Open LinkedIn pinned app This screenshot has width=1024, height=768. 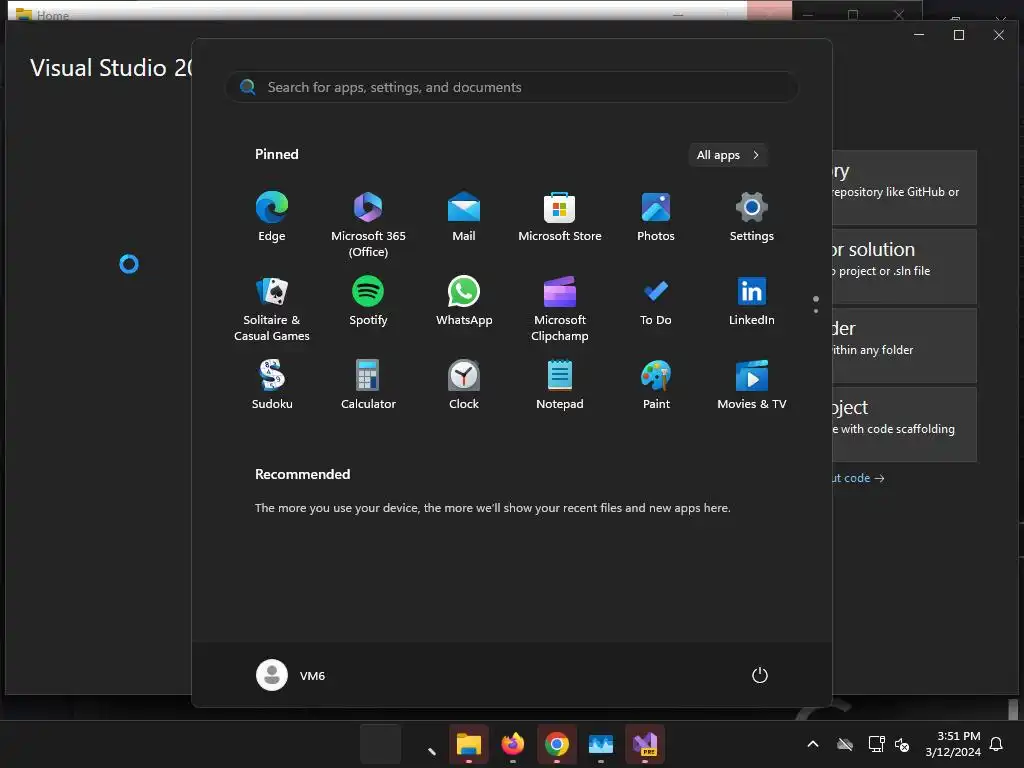click(752, 302)
